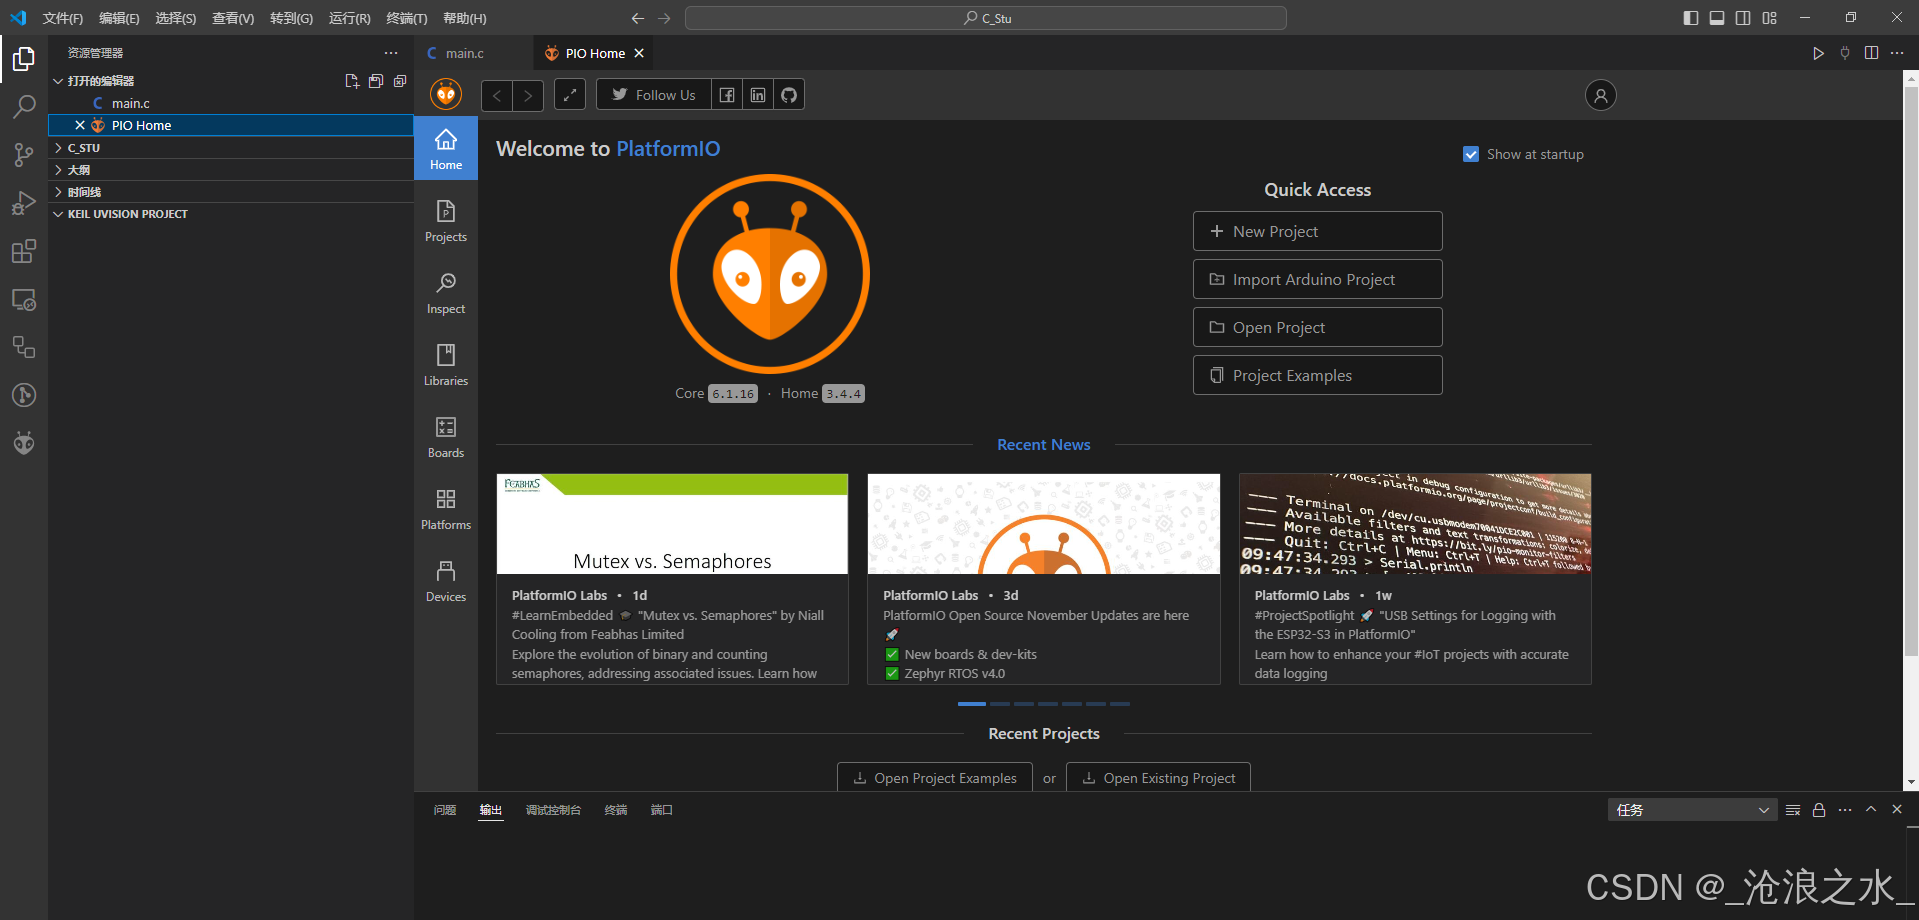Image resolution: width=1919 pixels, height=920 pixels.
Task: Expand PIO Home to full view
Action: click(570, 95)
